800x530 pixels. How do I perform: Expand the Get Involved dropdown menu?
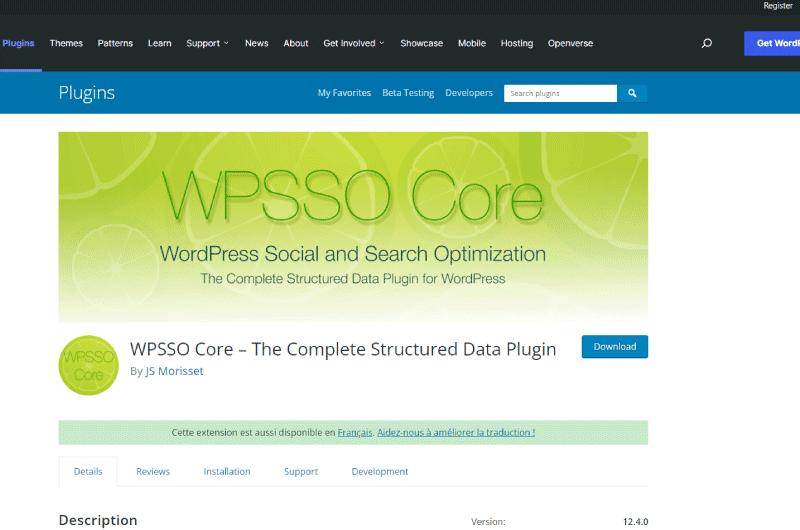354,43
